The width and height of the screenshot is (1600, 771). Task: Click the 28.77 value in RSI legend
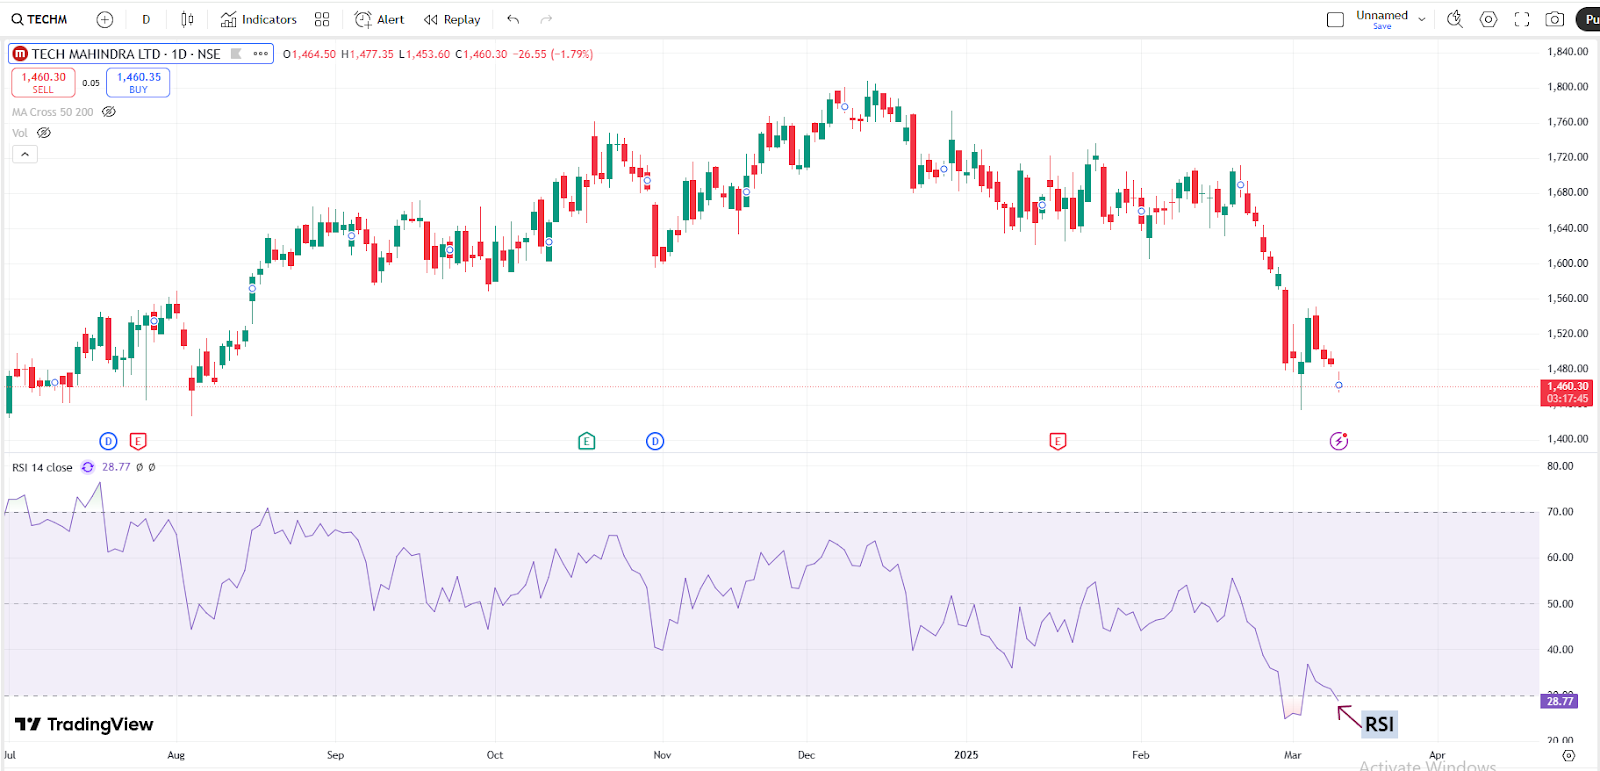point(116,467)
